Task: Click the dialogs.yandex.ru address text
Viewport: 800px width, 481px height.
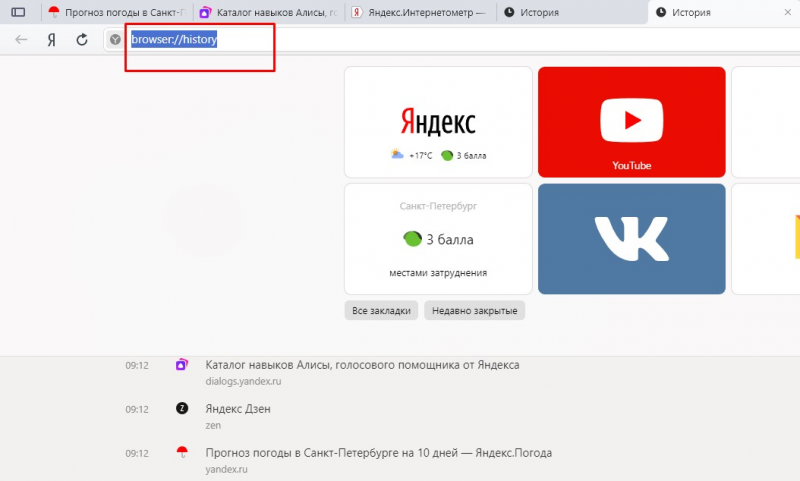Action: [243, 381]
